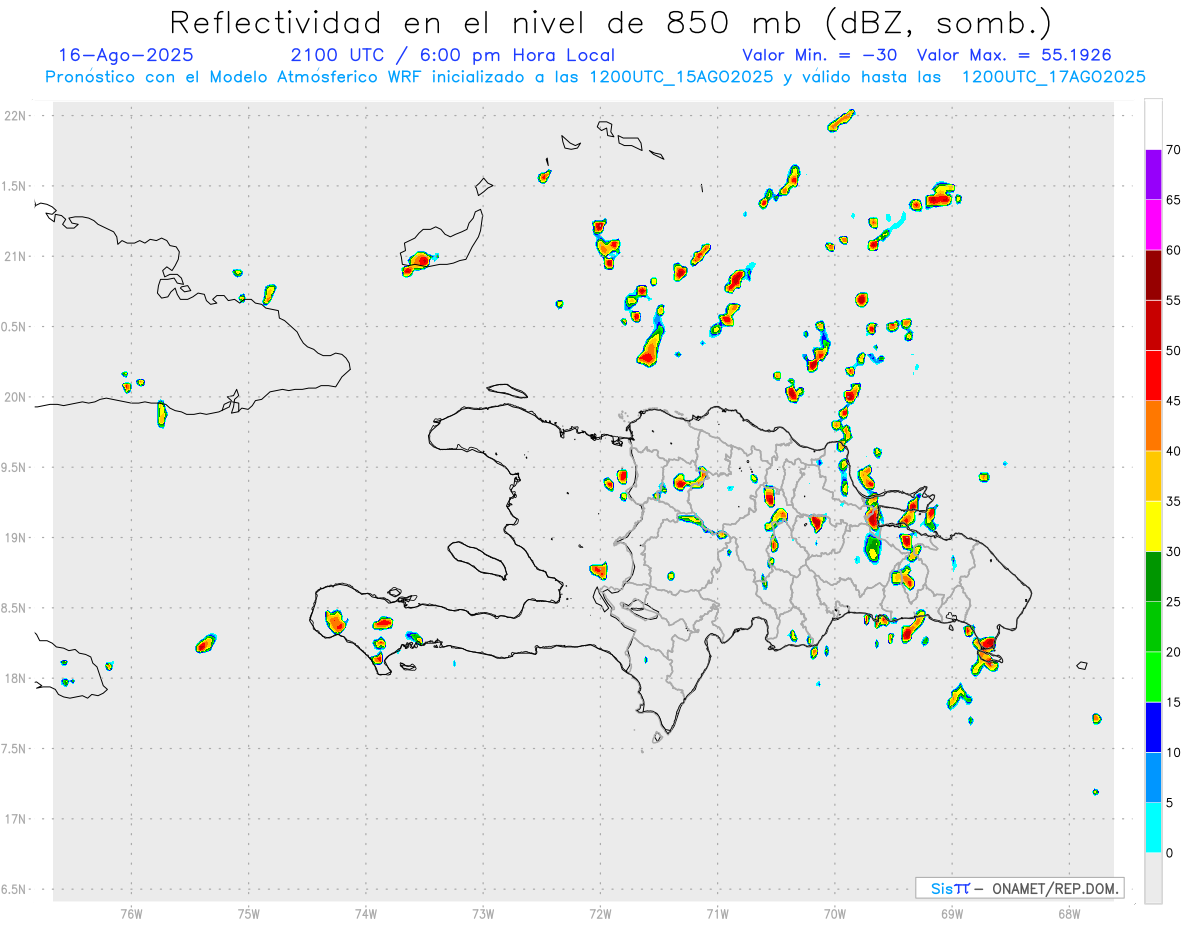The height and width of the screenshot is (927, 1200).
Task: Click the dark green 25-30 dBZ color band
Action: pyautogui.click(x=1153, y=576)
